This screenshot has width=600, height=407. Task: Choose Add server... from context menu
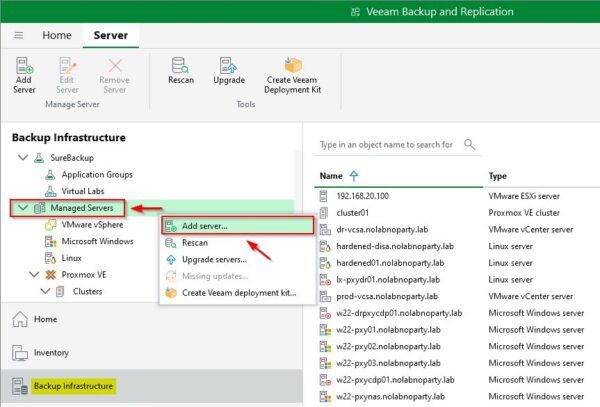coord(238,226)
